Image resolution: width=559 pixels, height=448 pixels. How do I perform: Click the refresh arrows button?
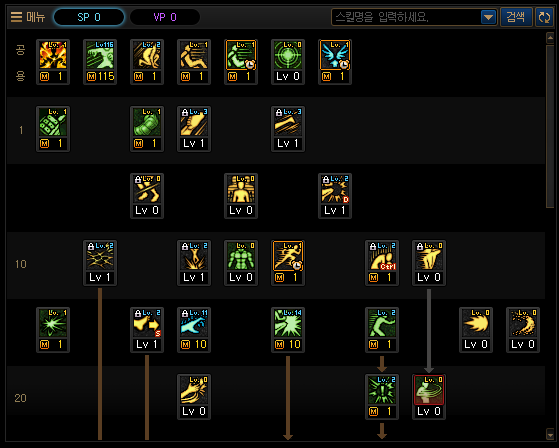pos(544,17)
